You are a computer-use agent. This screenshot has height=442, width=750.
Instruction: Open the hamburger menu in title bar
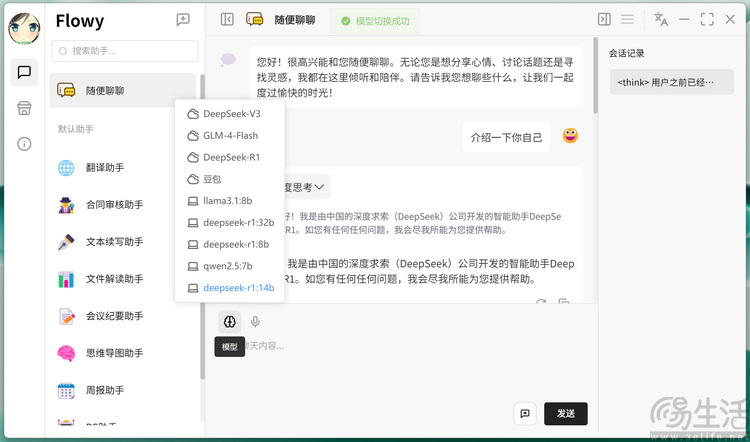[627, 19]
